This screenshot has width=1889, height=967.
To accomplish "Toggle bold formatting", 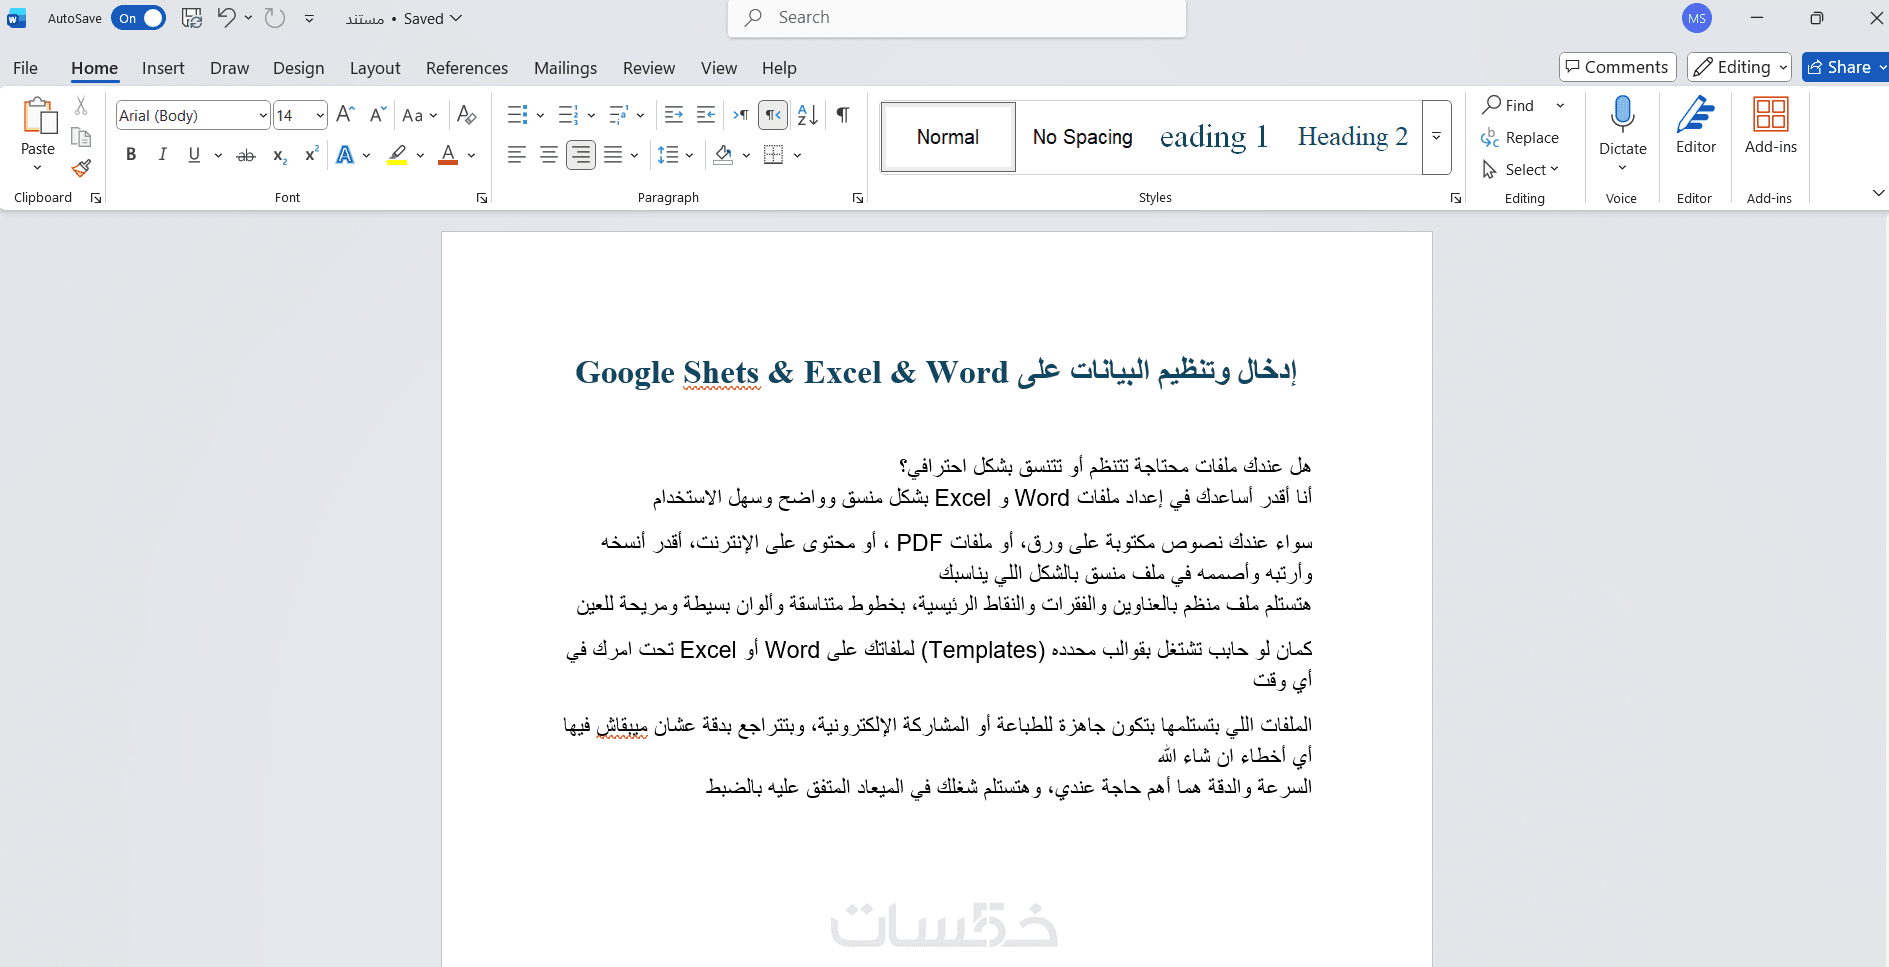I will coord(131,155).
